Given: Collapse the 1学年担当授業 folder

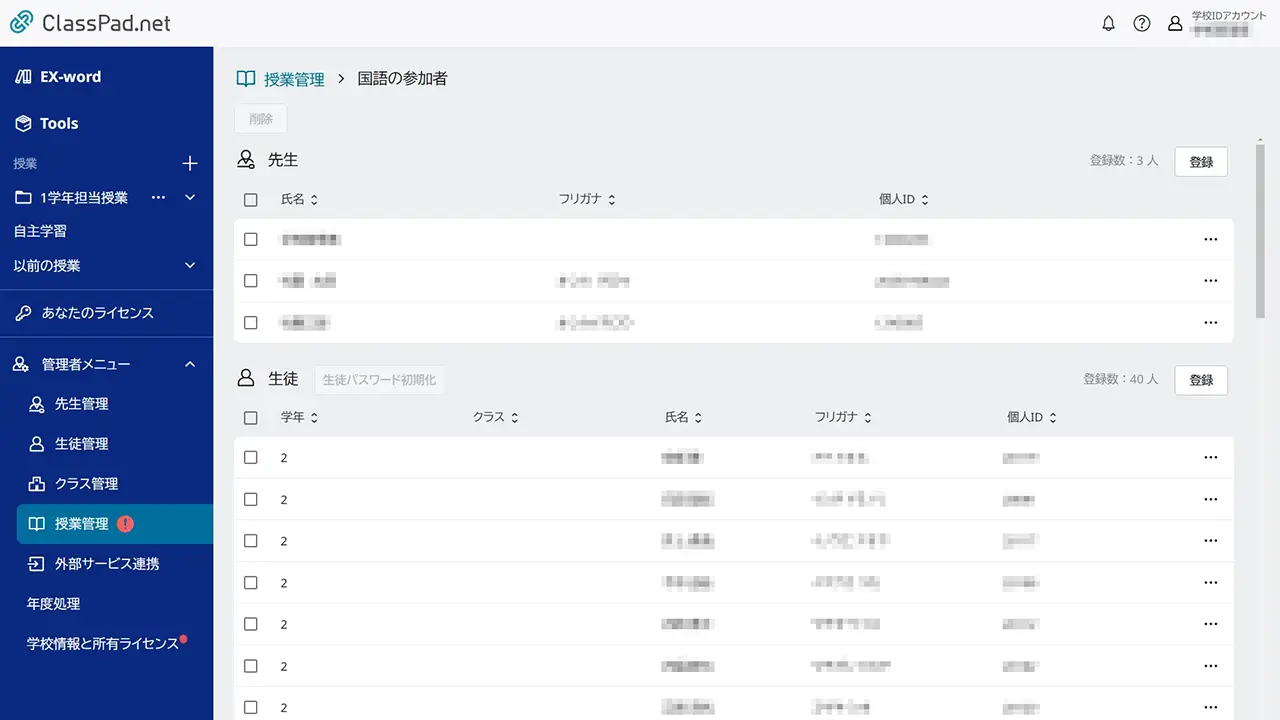Looking at the screenshot, I should pyautogui.click(x=190, y=197).
